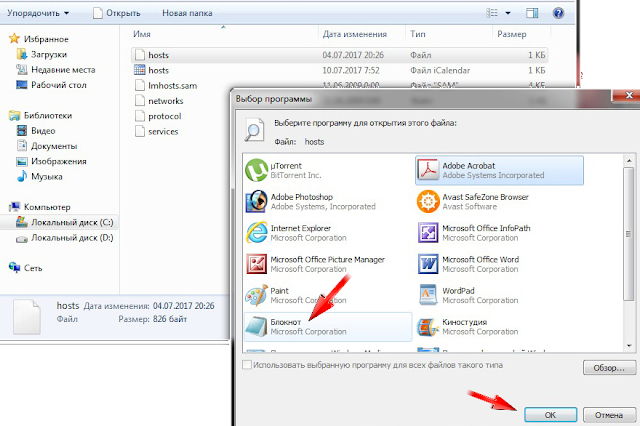Select the Internet Explorer icon
Screen dimensions: 640x426
[256, 233]
